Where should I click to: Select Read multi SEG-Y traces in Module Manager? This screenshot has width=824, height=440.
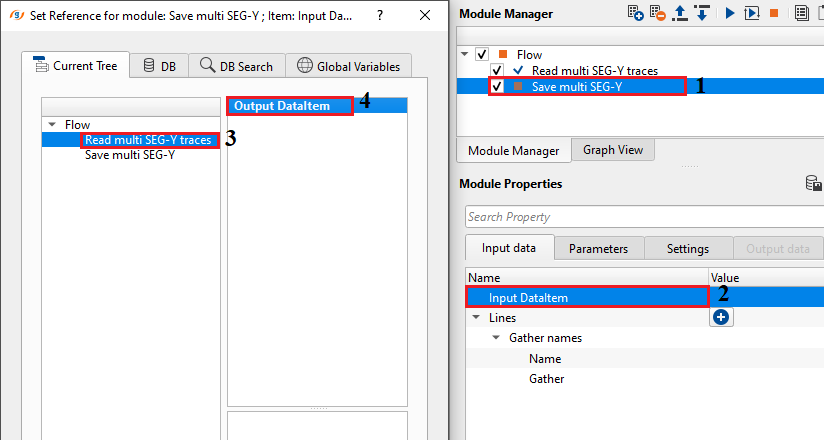595,70
